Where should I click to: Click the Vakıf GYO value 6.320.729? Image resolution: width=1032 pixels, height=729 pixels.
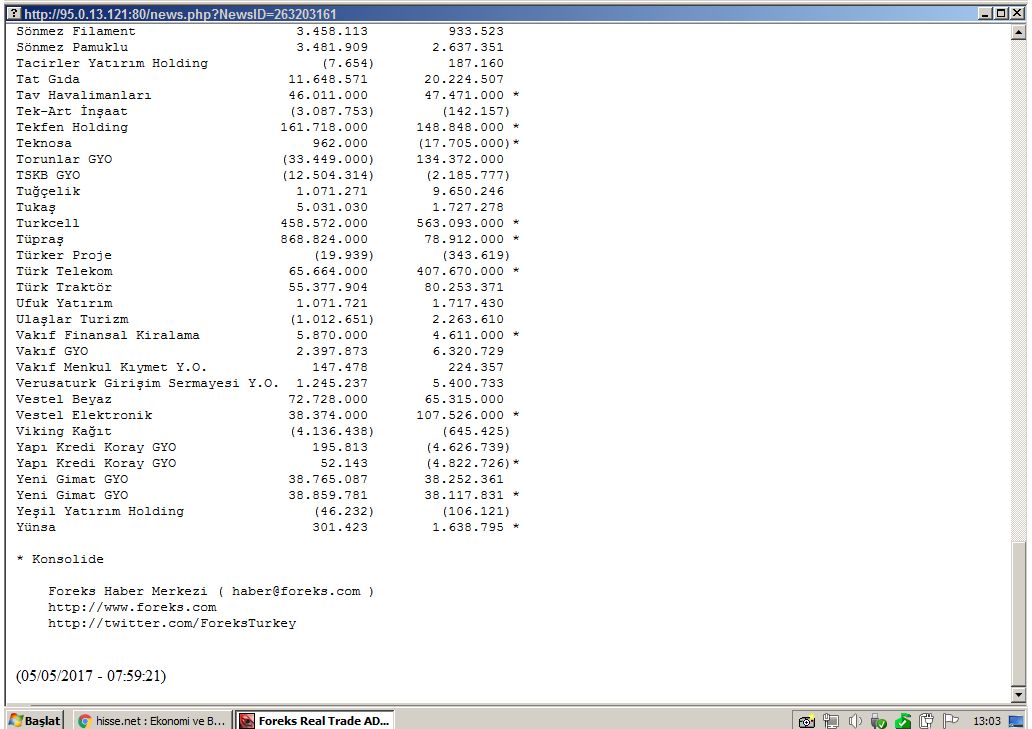pyautogui.click(x=468, y=351)
